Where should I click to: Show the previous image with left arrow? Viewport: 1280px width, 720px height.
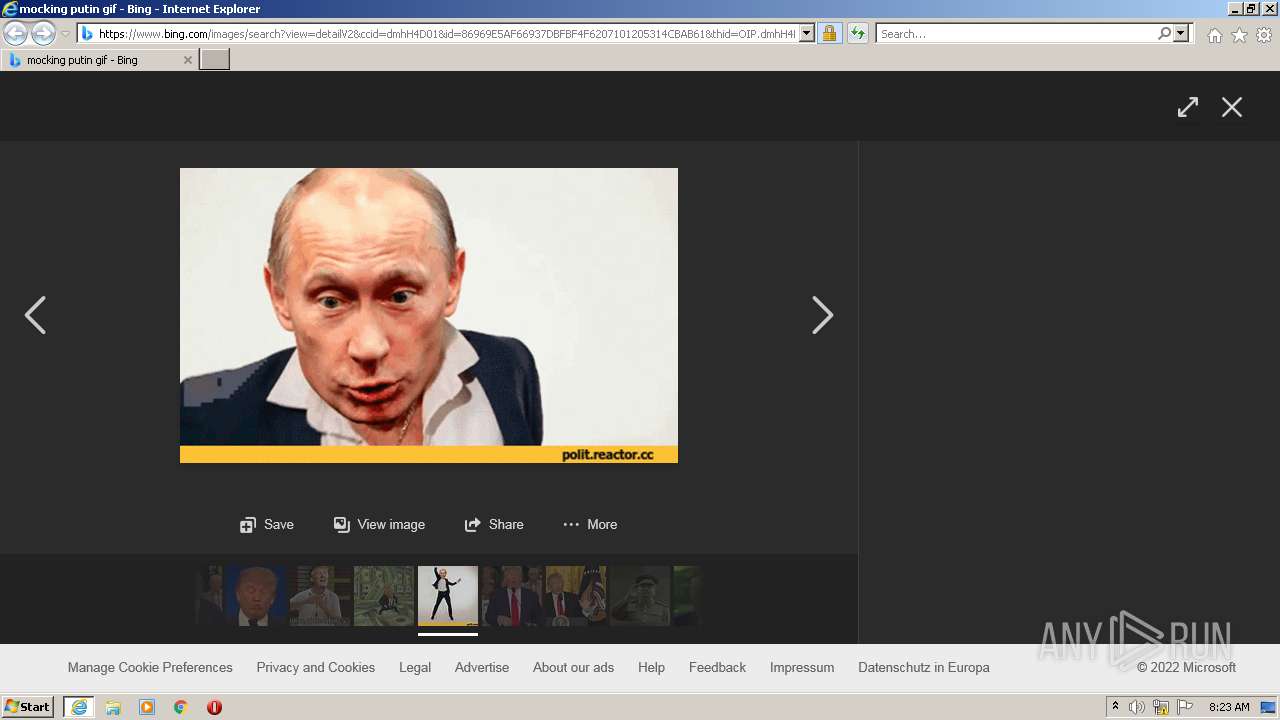pyautogui.click(x=35, y=315)
